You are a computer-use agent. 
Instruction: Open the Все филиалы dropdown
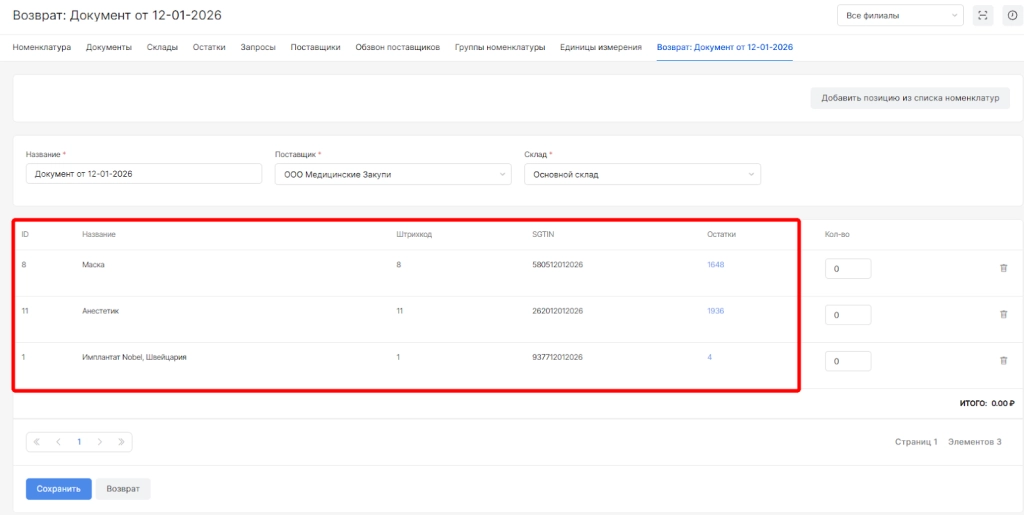(x=900, y=15)
